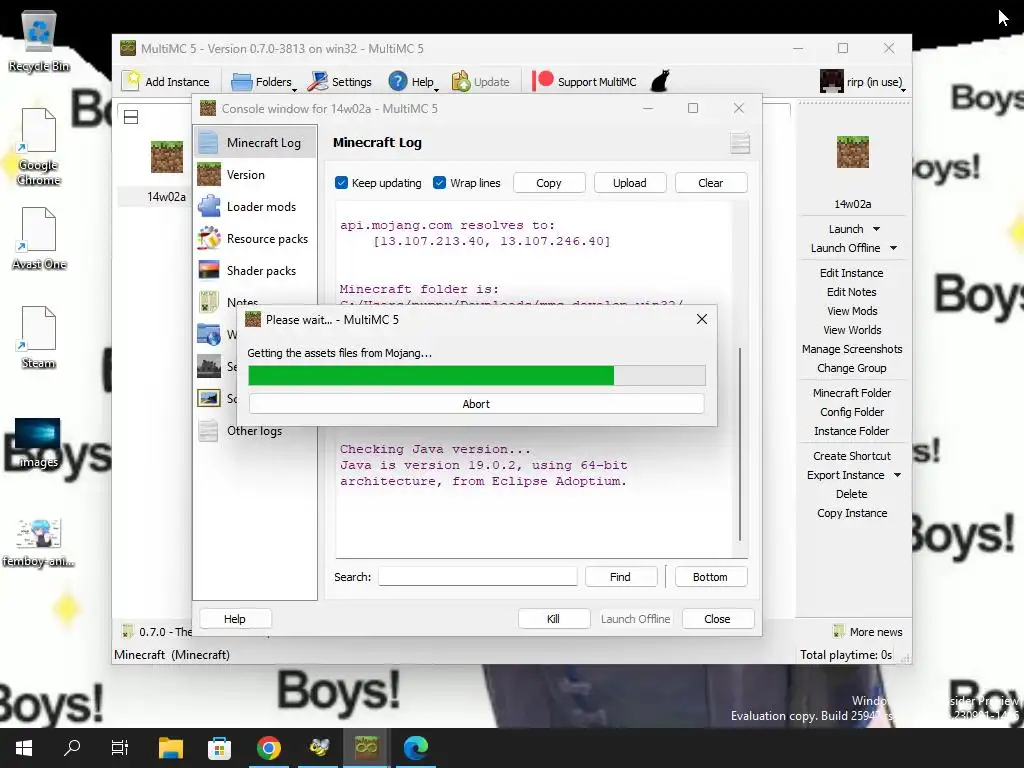1024x768 pixels.
Task: Expand the Launch Offline dropdown arrow
Action: tap(893, 248)
